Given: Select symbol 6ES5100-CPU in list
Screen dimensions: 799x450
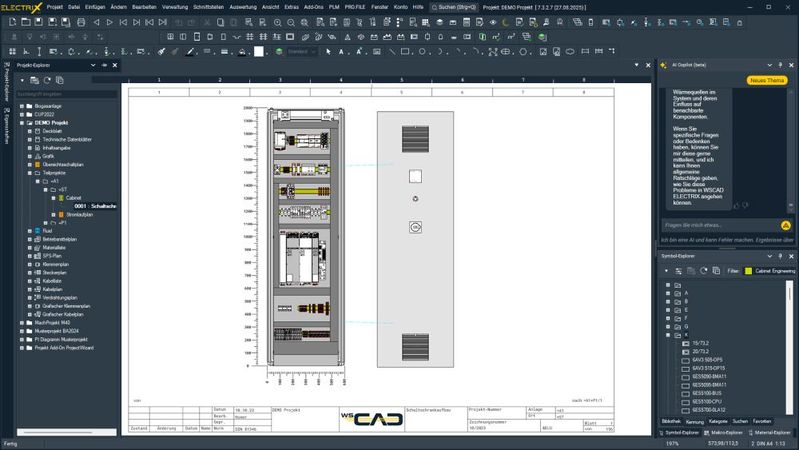Looking at the screenshot, I should pyautogui.click(x=707, y=402).
